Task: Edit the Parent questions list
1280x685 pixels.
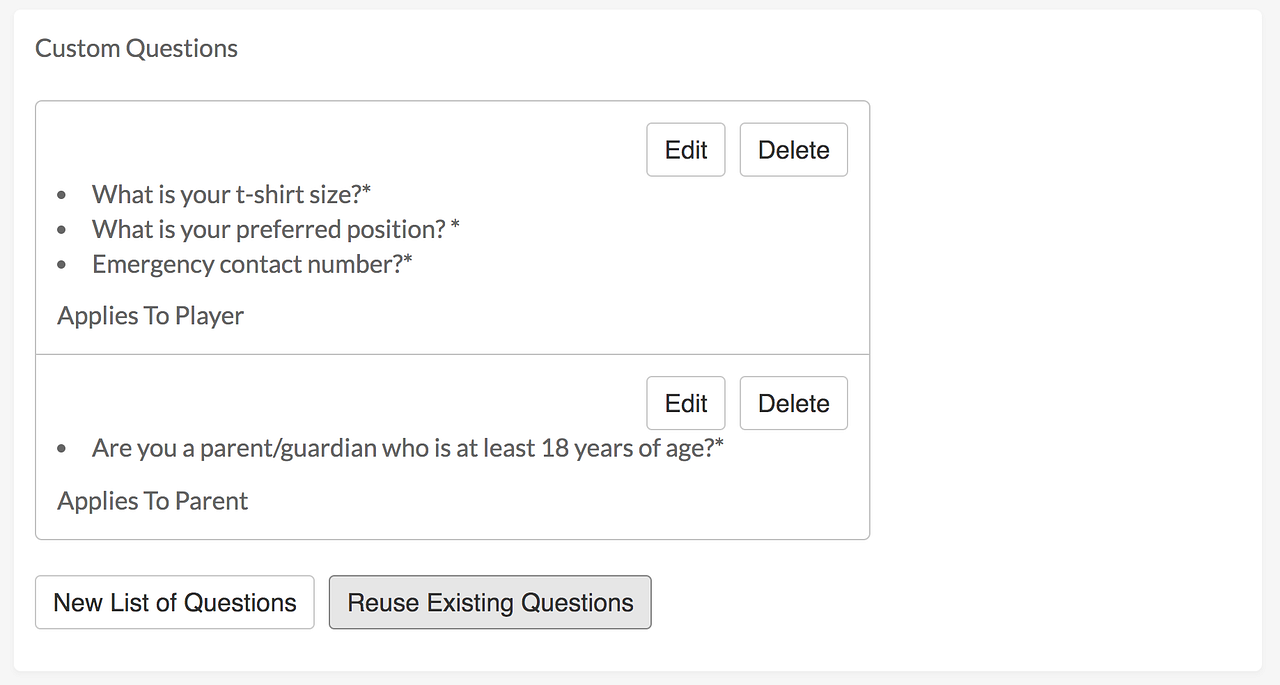Action: point(685,403)
